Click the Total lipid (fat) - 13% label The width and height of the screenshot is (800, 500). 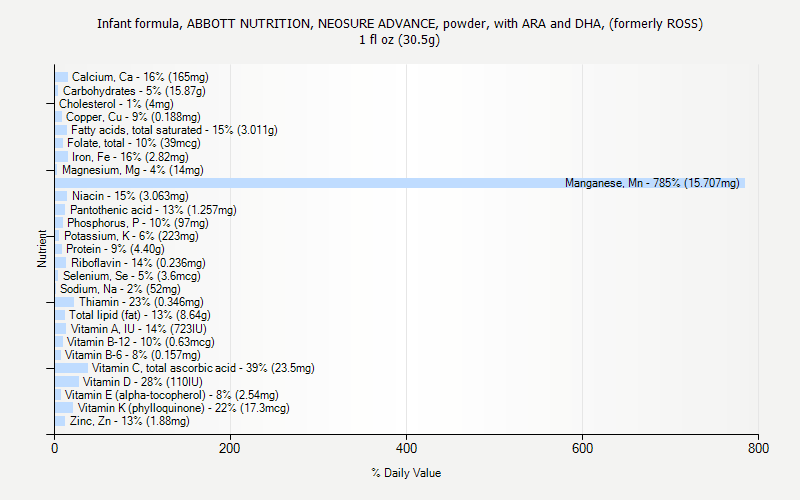[140, 315]
